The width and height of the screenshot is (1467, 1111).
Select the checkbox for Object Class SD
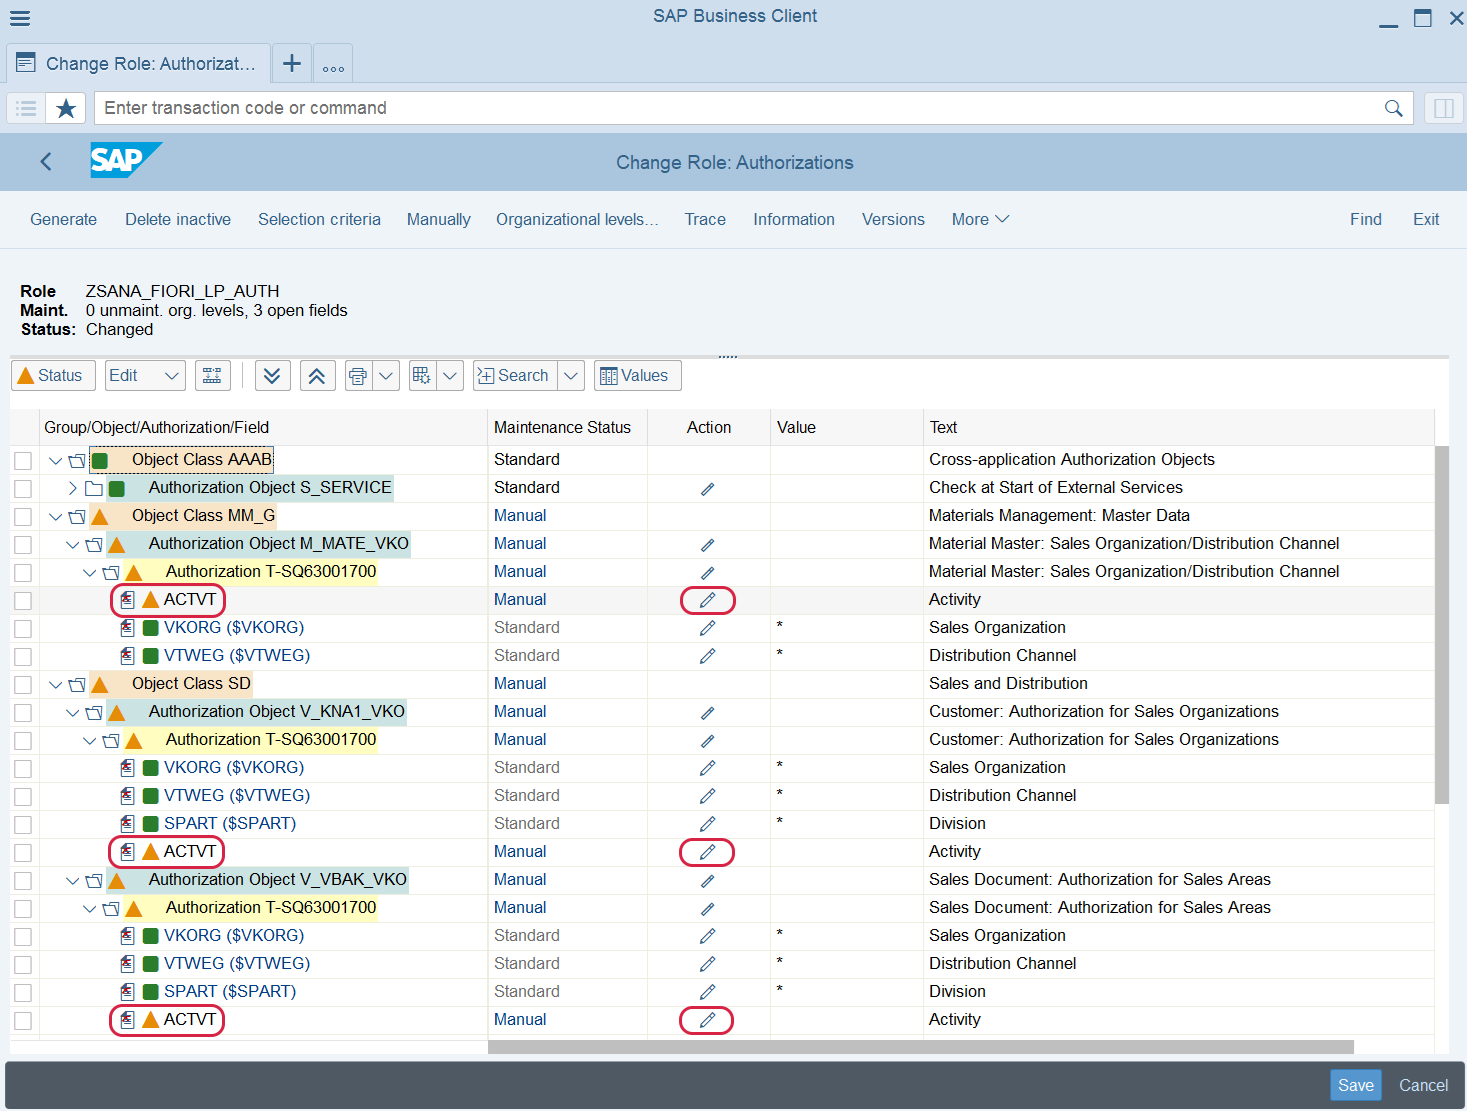coord(23,684)
